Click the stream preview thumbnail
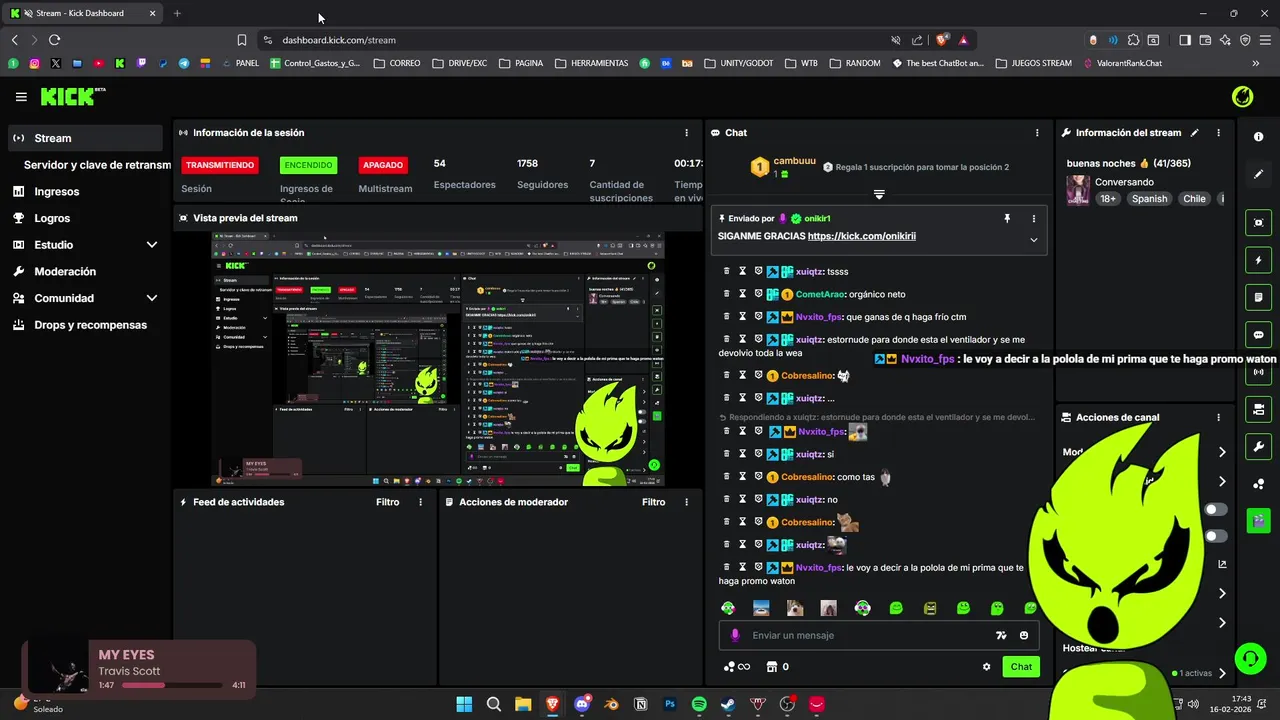The image size is (1280, 720). (437, 359)
